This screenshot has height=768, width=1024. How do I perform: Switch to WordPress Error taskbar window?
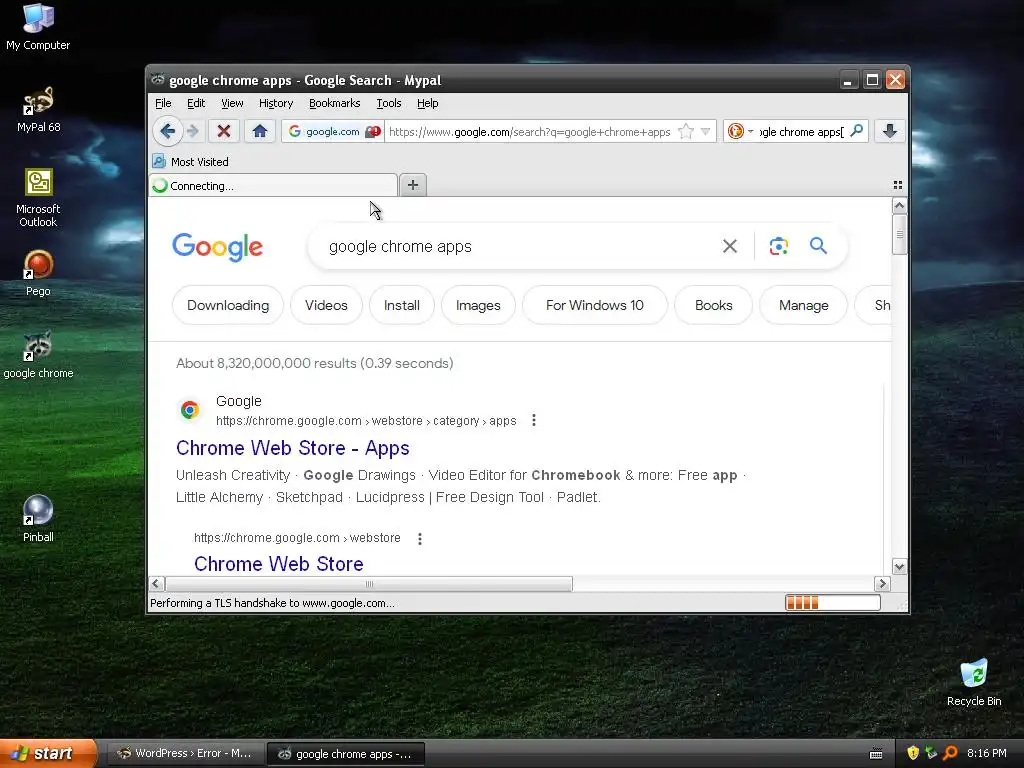point(184,753)
